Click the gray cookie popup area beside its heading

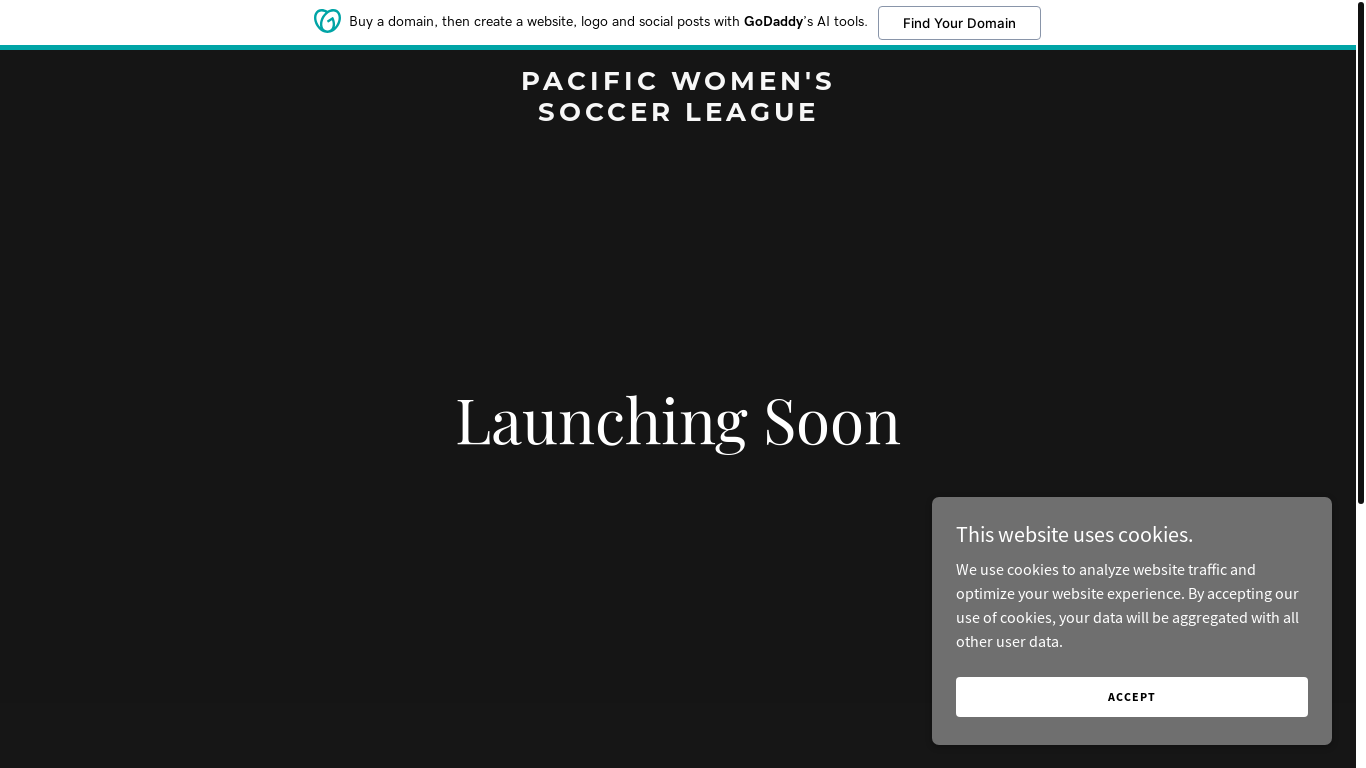(x=1260, y=534)
